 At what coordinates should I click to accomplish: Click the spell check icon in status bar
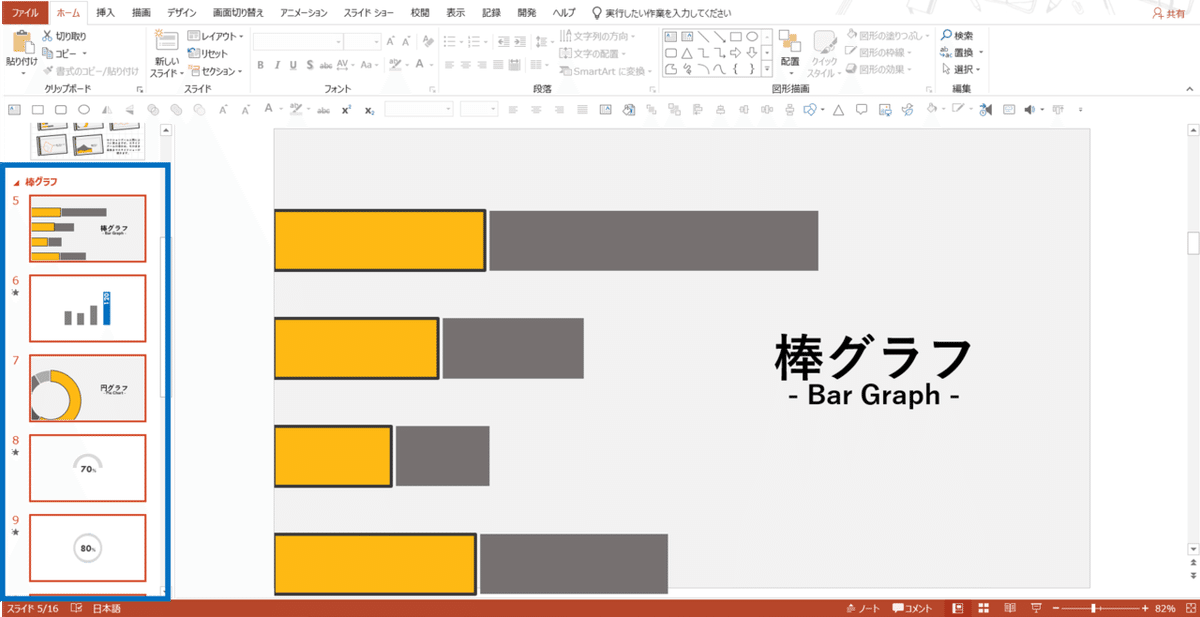click(76, 608)
